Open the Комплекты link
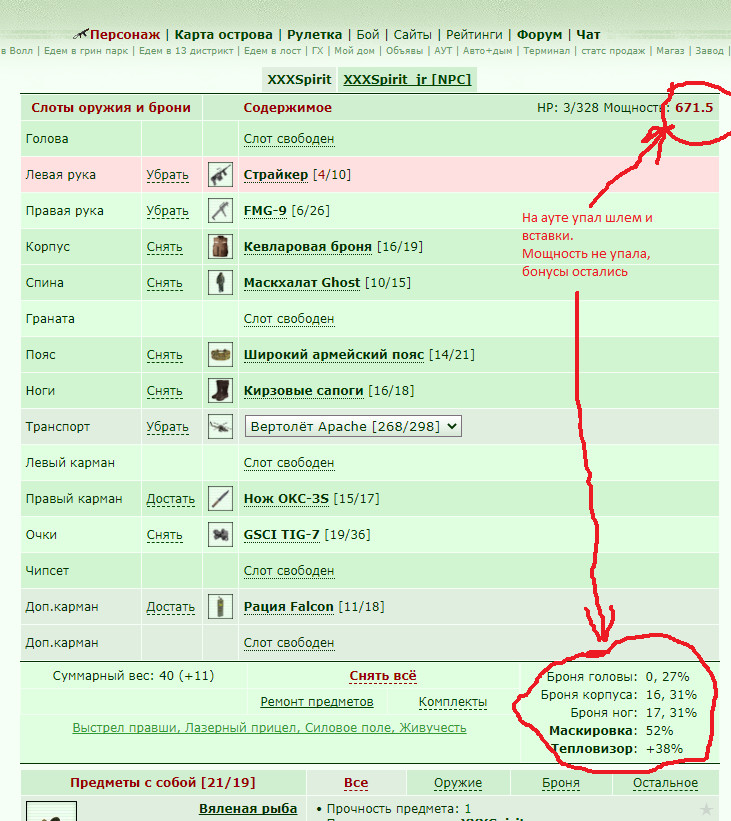The height and width of the screenshot is (821, 731). pyautogui.click(x=453, y=702)
